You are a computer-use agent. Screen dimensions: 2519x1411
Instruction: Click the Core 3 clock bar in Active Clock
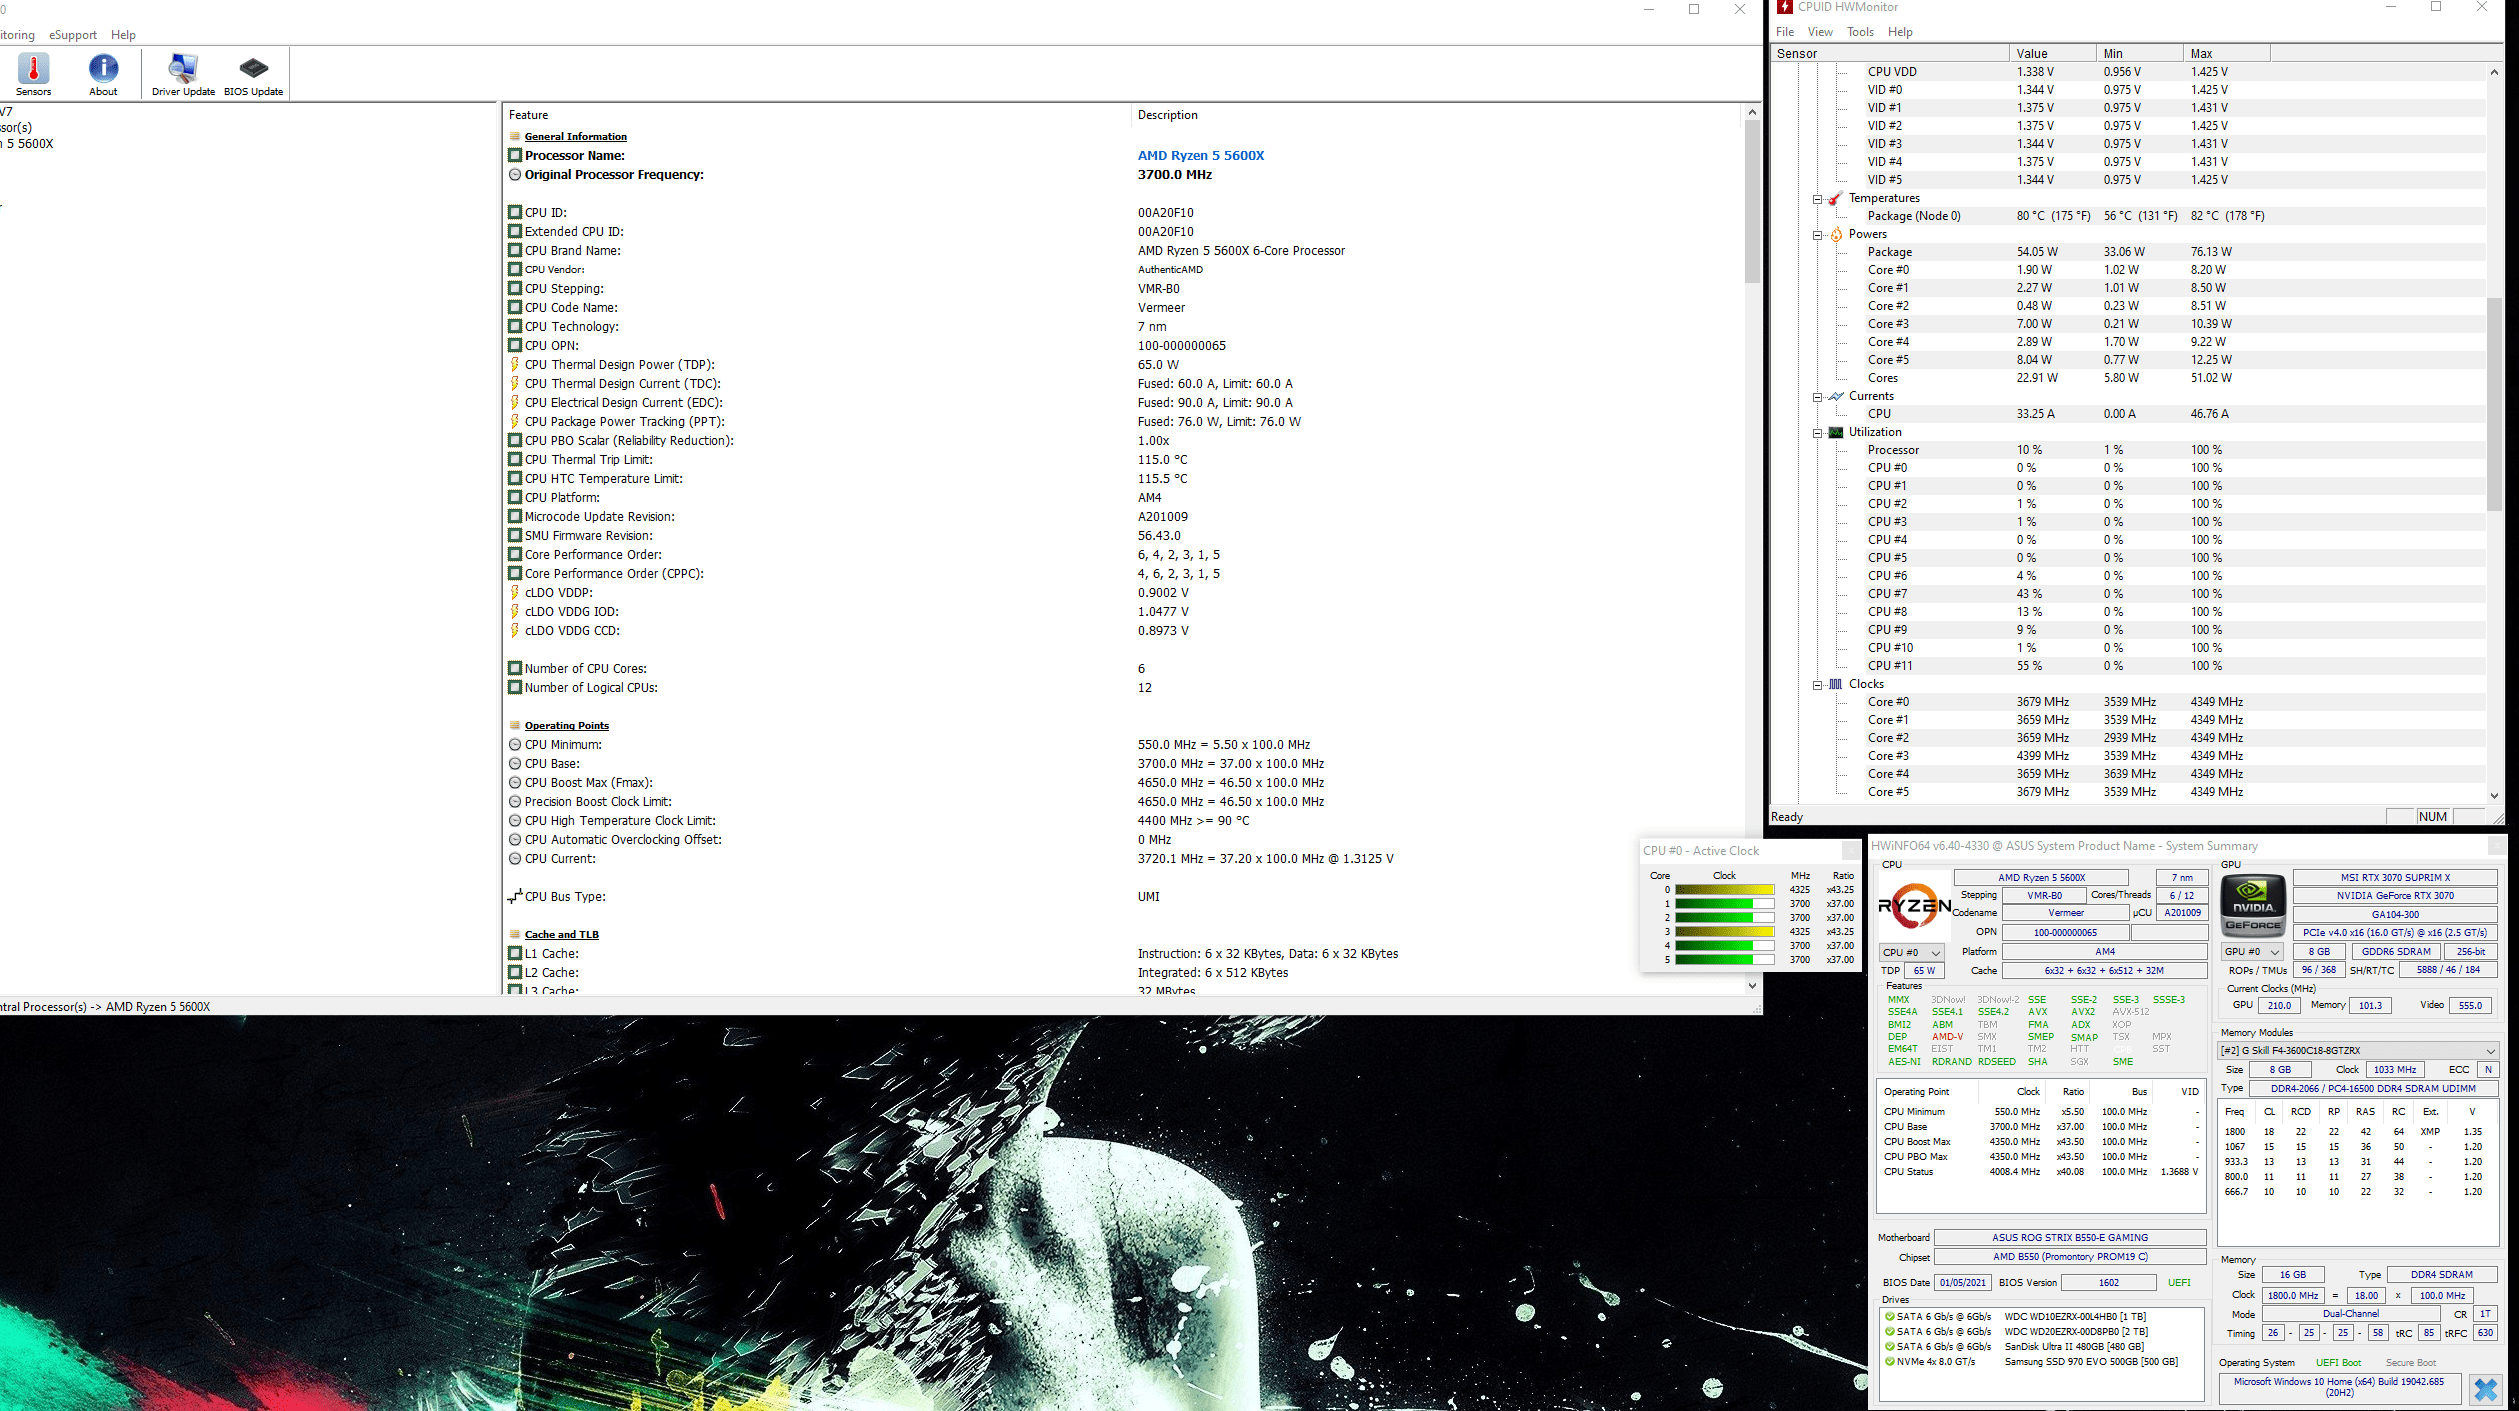1725,932
